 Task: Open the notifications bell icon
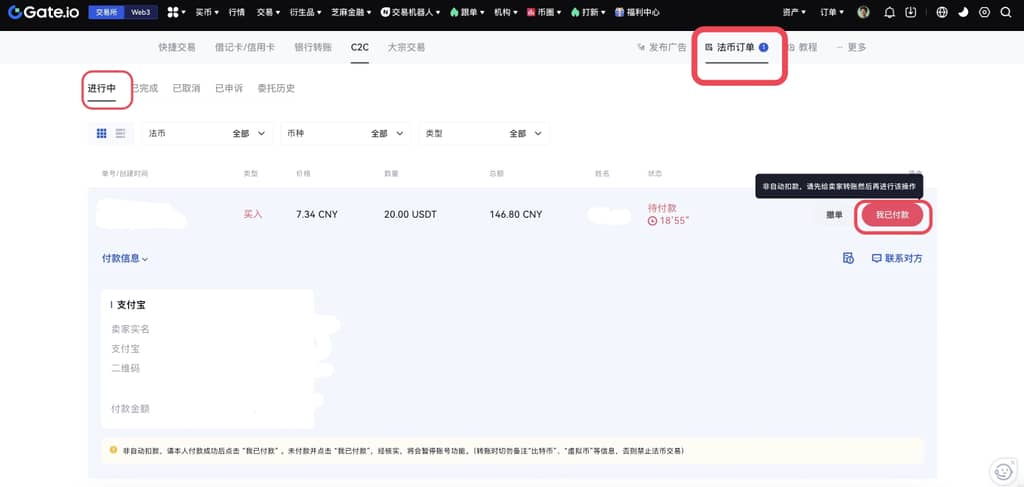click(890, 12)
